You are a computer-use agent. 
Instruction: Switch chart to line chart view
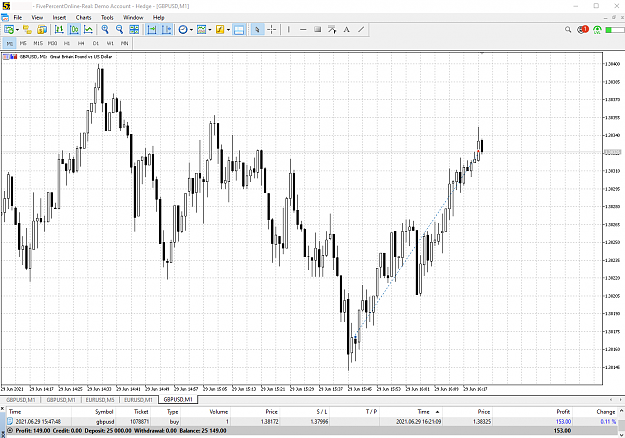click(88, 29)
